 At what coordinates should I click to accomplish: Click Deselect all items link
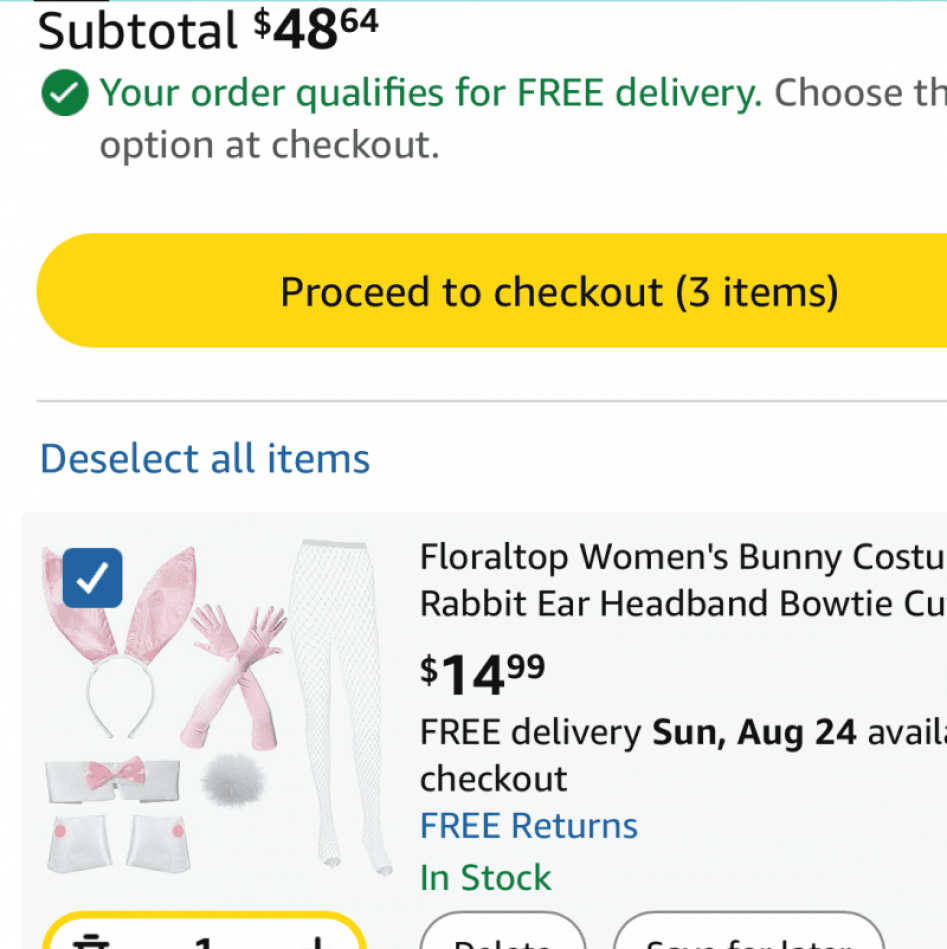tap(205, 459)
